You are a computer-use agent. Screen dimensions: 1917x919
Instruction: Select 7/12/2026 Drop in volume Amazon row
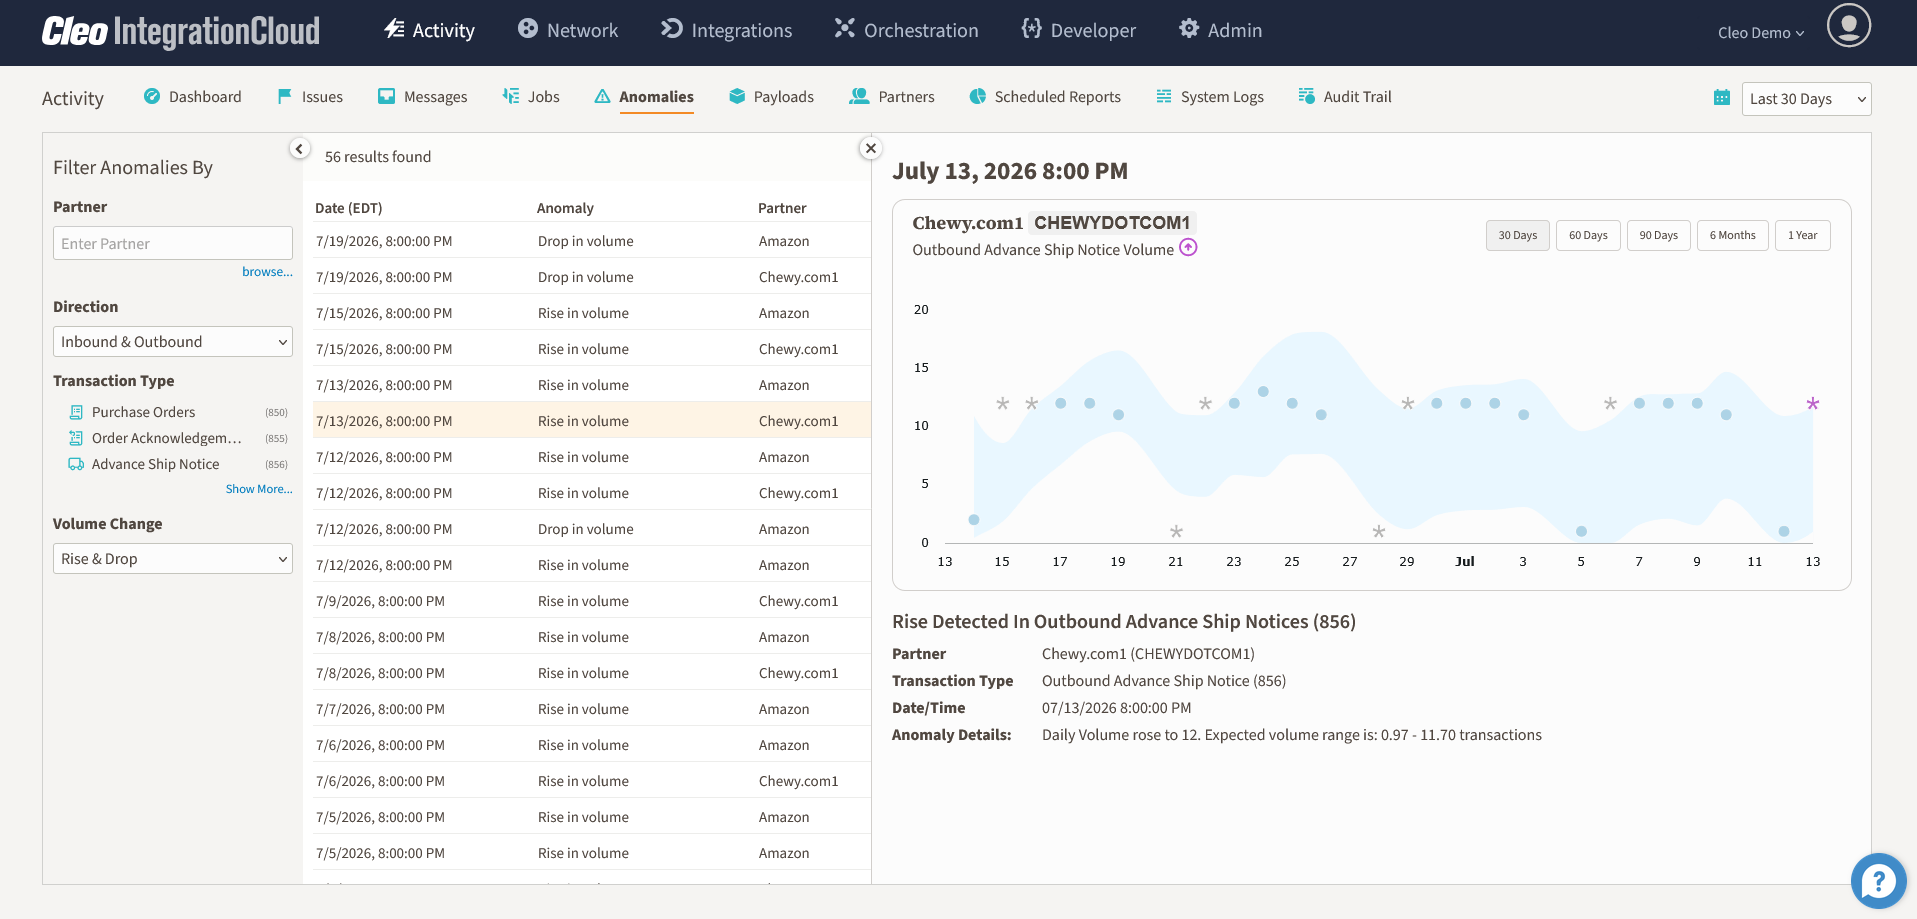coord(592,529)
